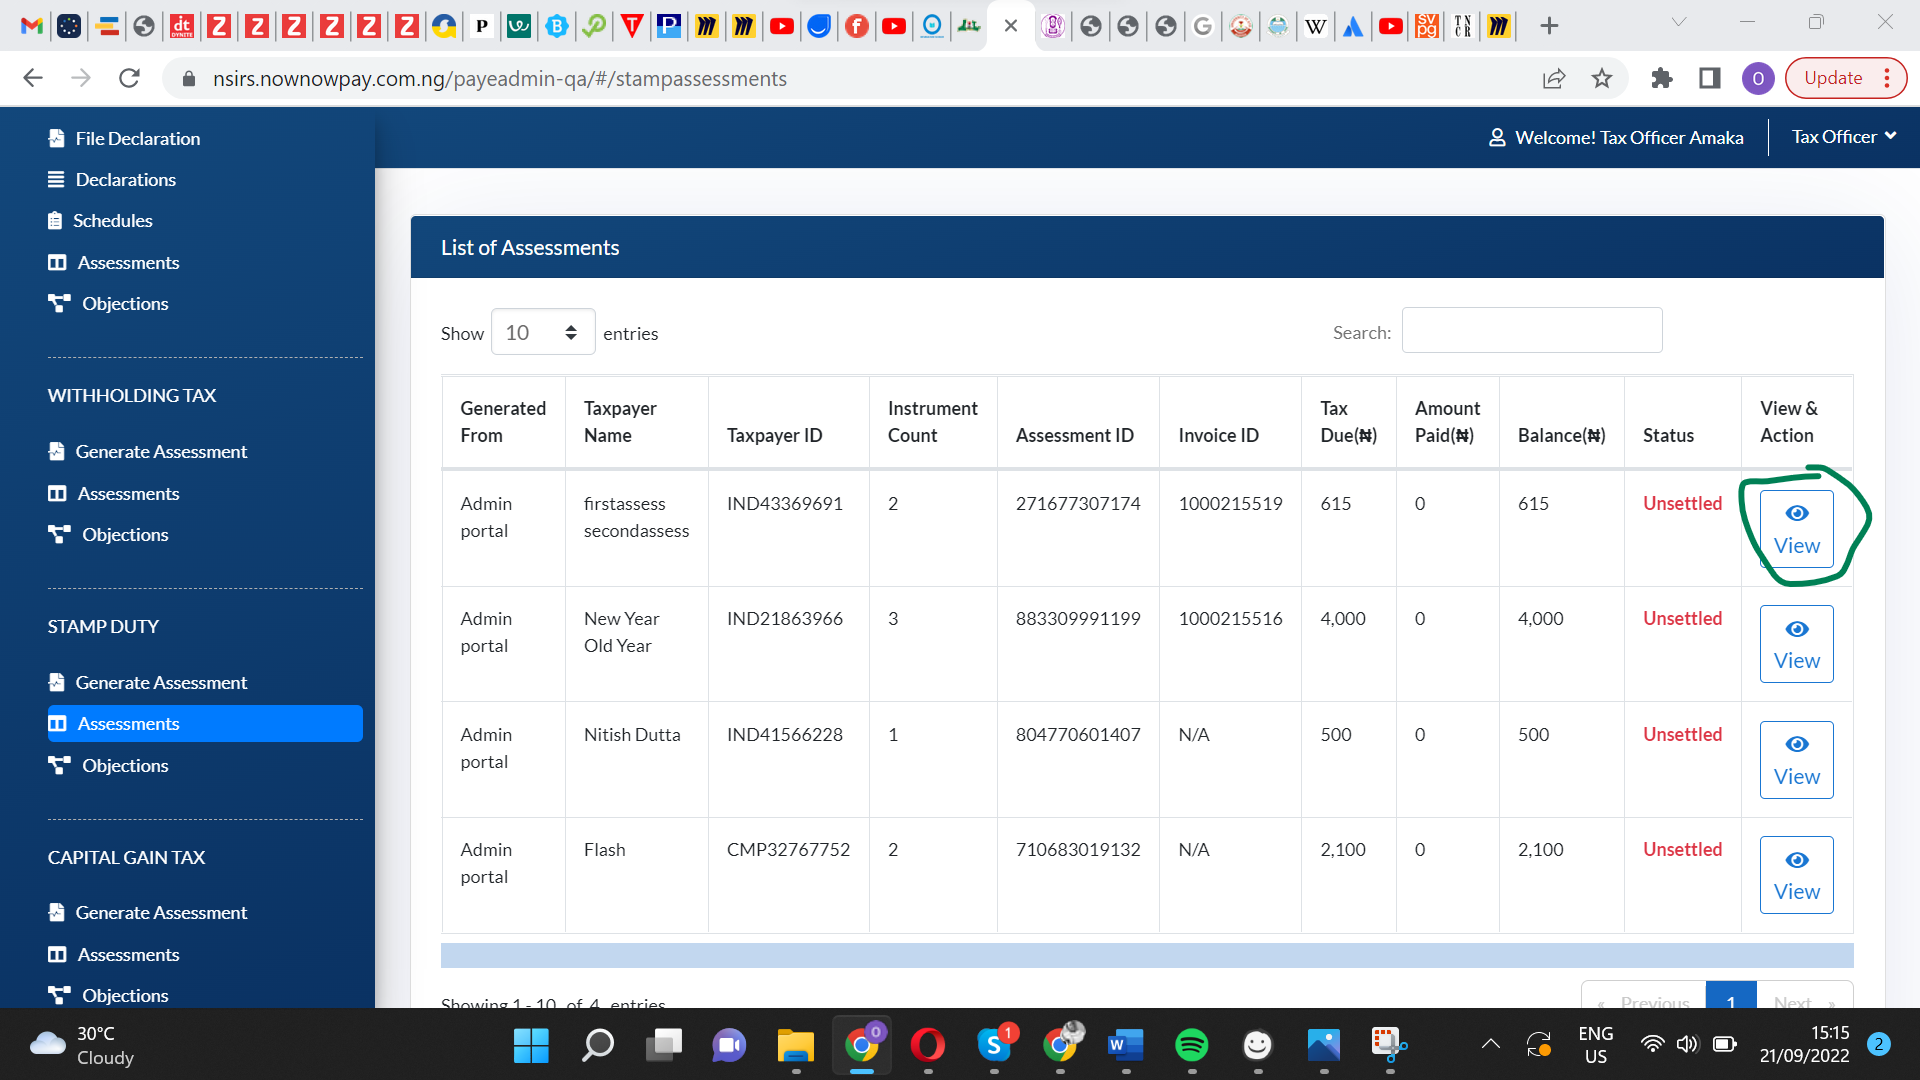Share this page icon in address bar

(x=1553, y=78)
